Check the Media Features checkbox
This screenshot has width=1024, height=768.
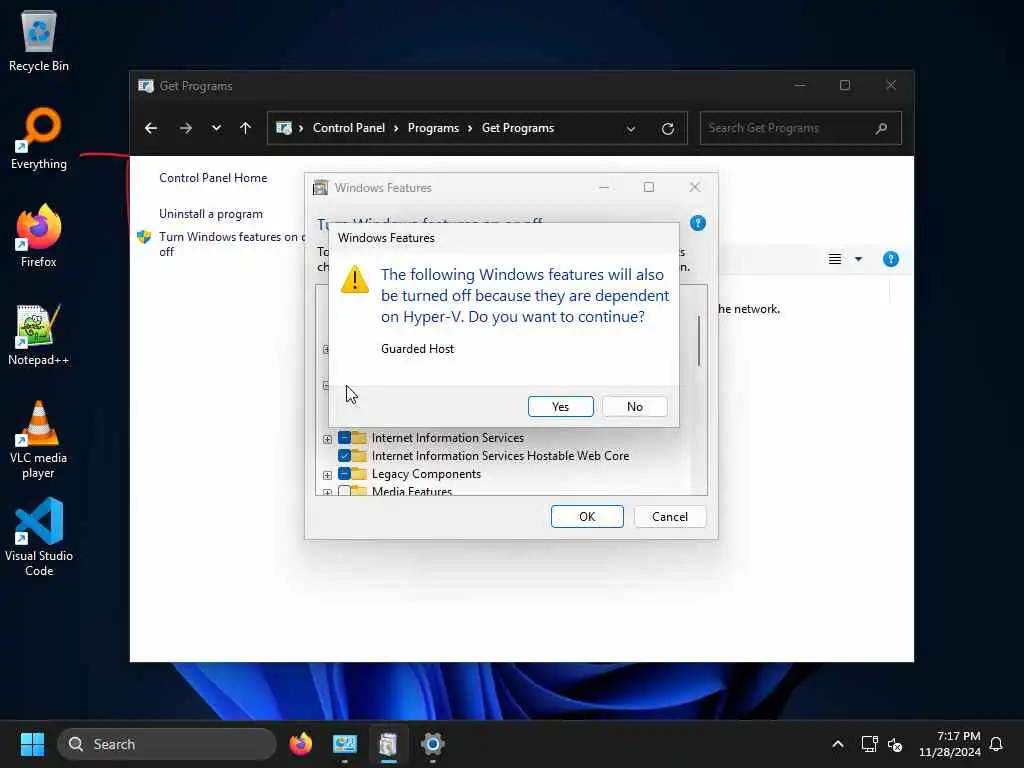(x=344, y=490)
